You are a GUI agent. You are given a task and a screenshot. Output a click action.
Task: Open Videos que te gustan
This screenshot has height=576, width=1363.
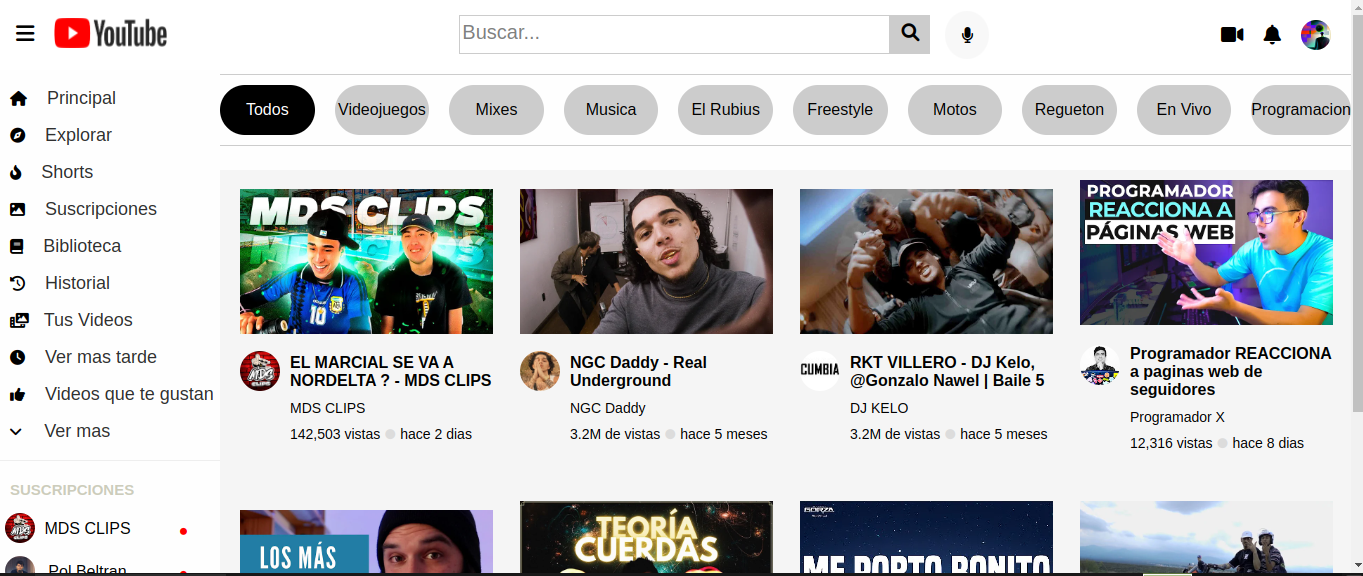click(129, 394)
